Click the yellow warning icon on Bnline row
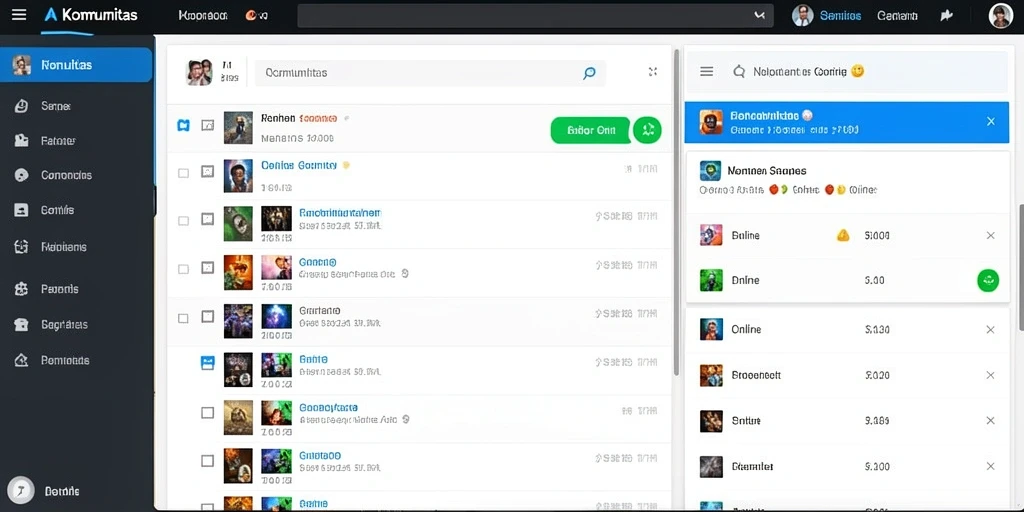The height and width of the screenshot is (512, 1024). click(x=843, y=235)
